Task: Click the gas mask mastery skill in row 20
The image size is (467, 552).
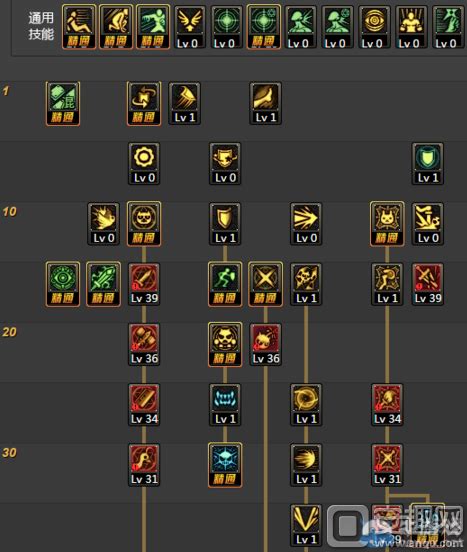Action: click(225, 344)
